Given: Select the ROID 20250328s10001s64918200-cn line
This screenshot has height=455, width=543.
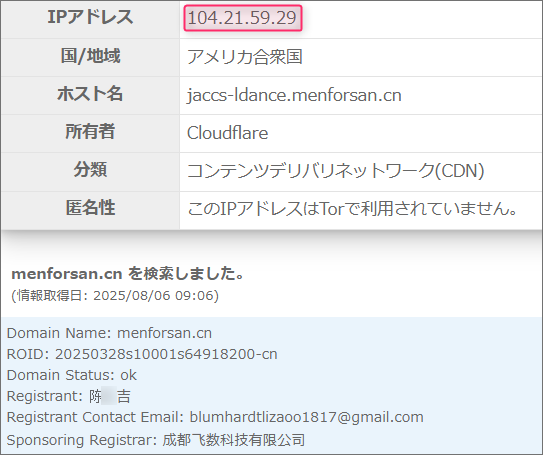Looking at the screenshot, I should [x=142, y=354].
